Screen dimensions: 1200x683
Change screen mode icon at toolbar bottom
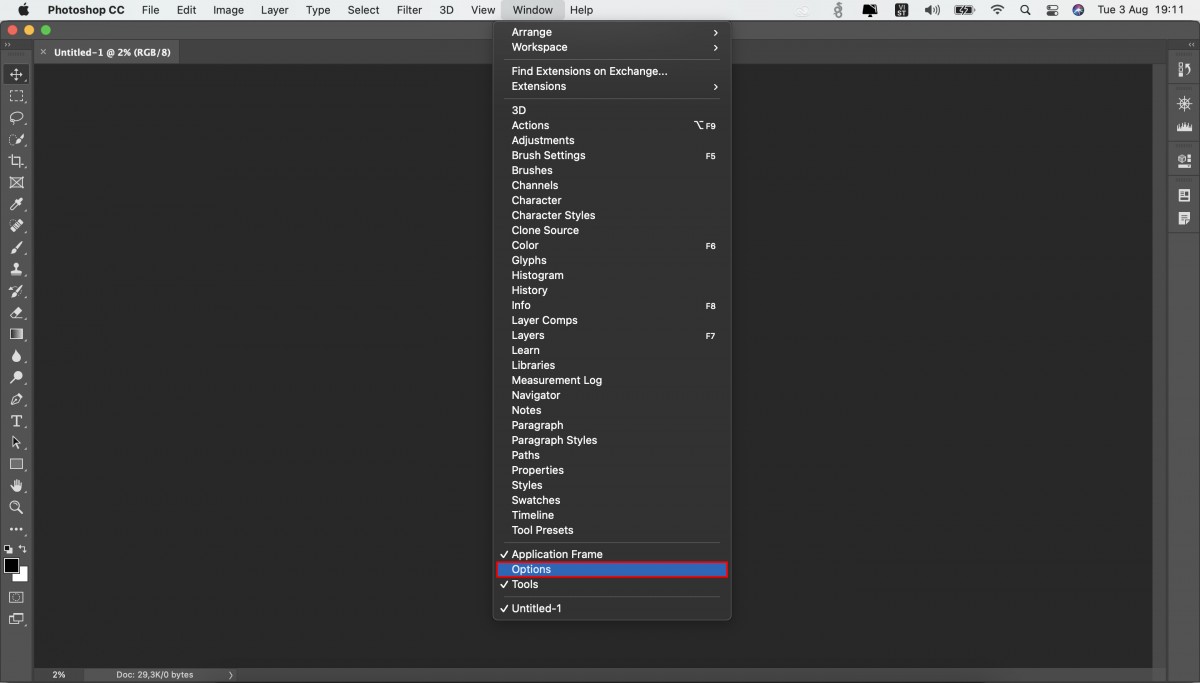click(16, 619)
